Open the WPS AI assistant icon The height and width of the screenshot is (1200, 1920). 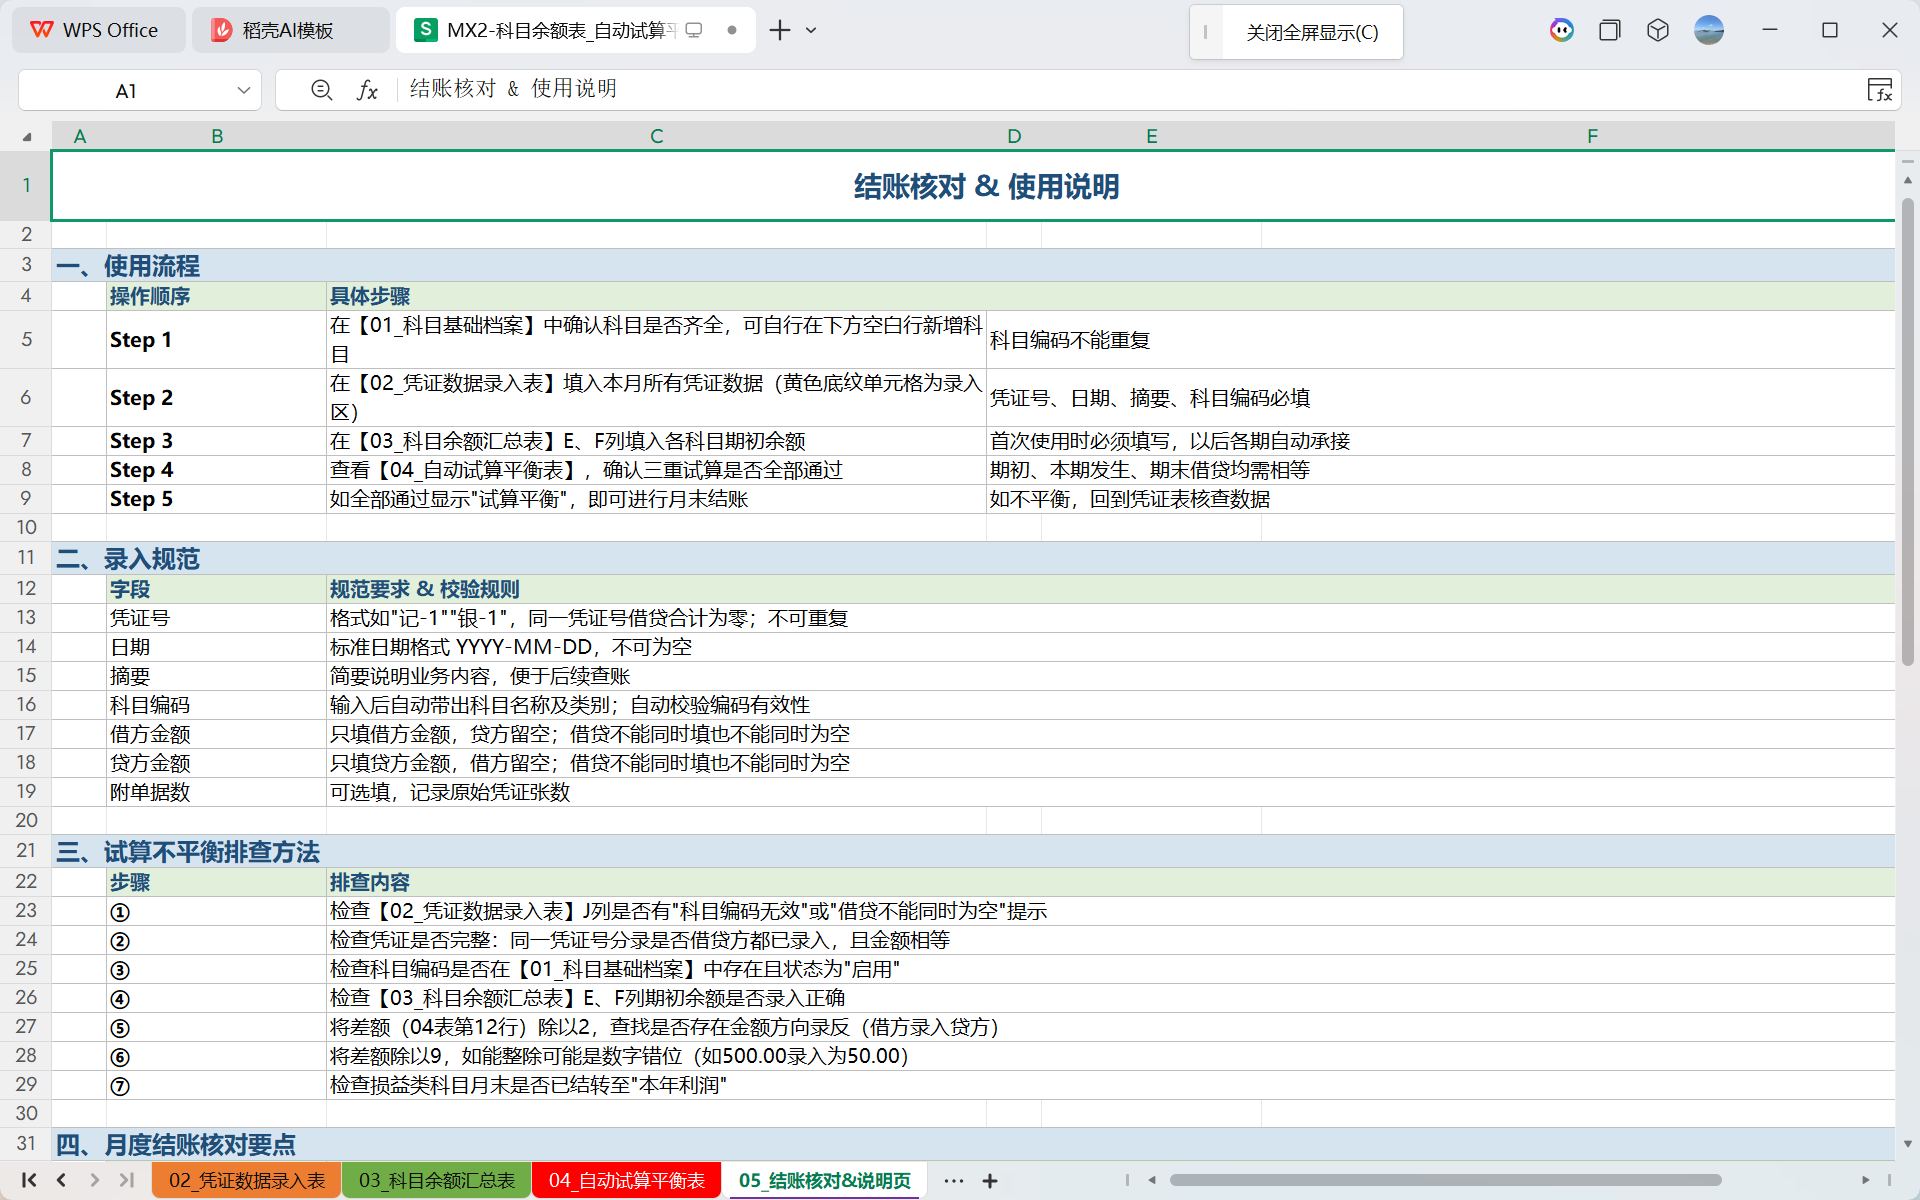pos(1562,30)
